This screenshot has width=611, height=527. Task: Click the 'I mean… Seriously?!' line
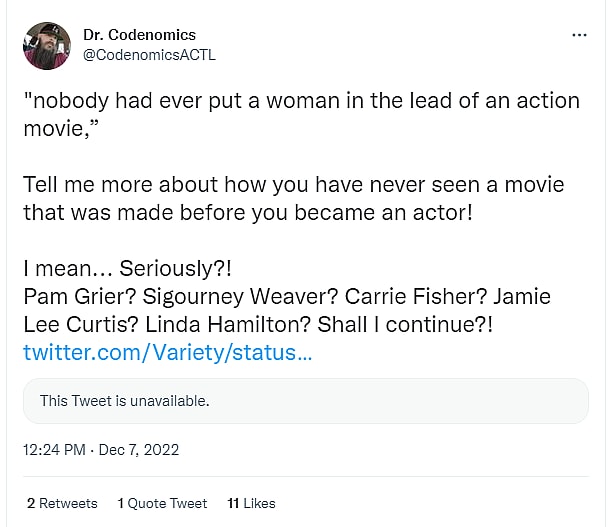(127, 269)
